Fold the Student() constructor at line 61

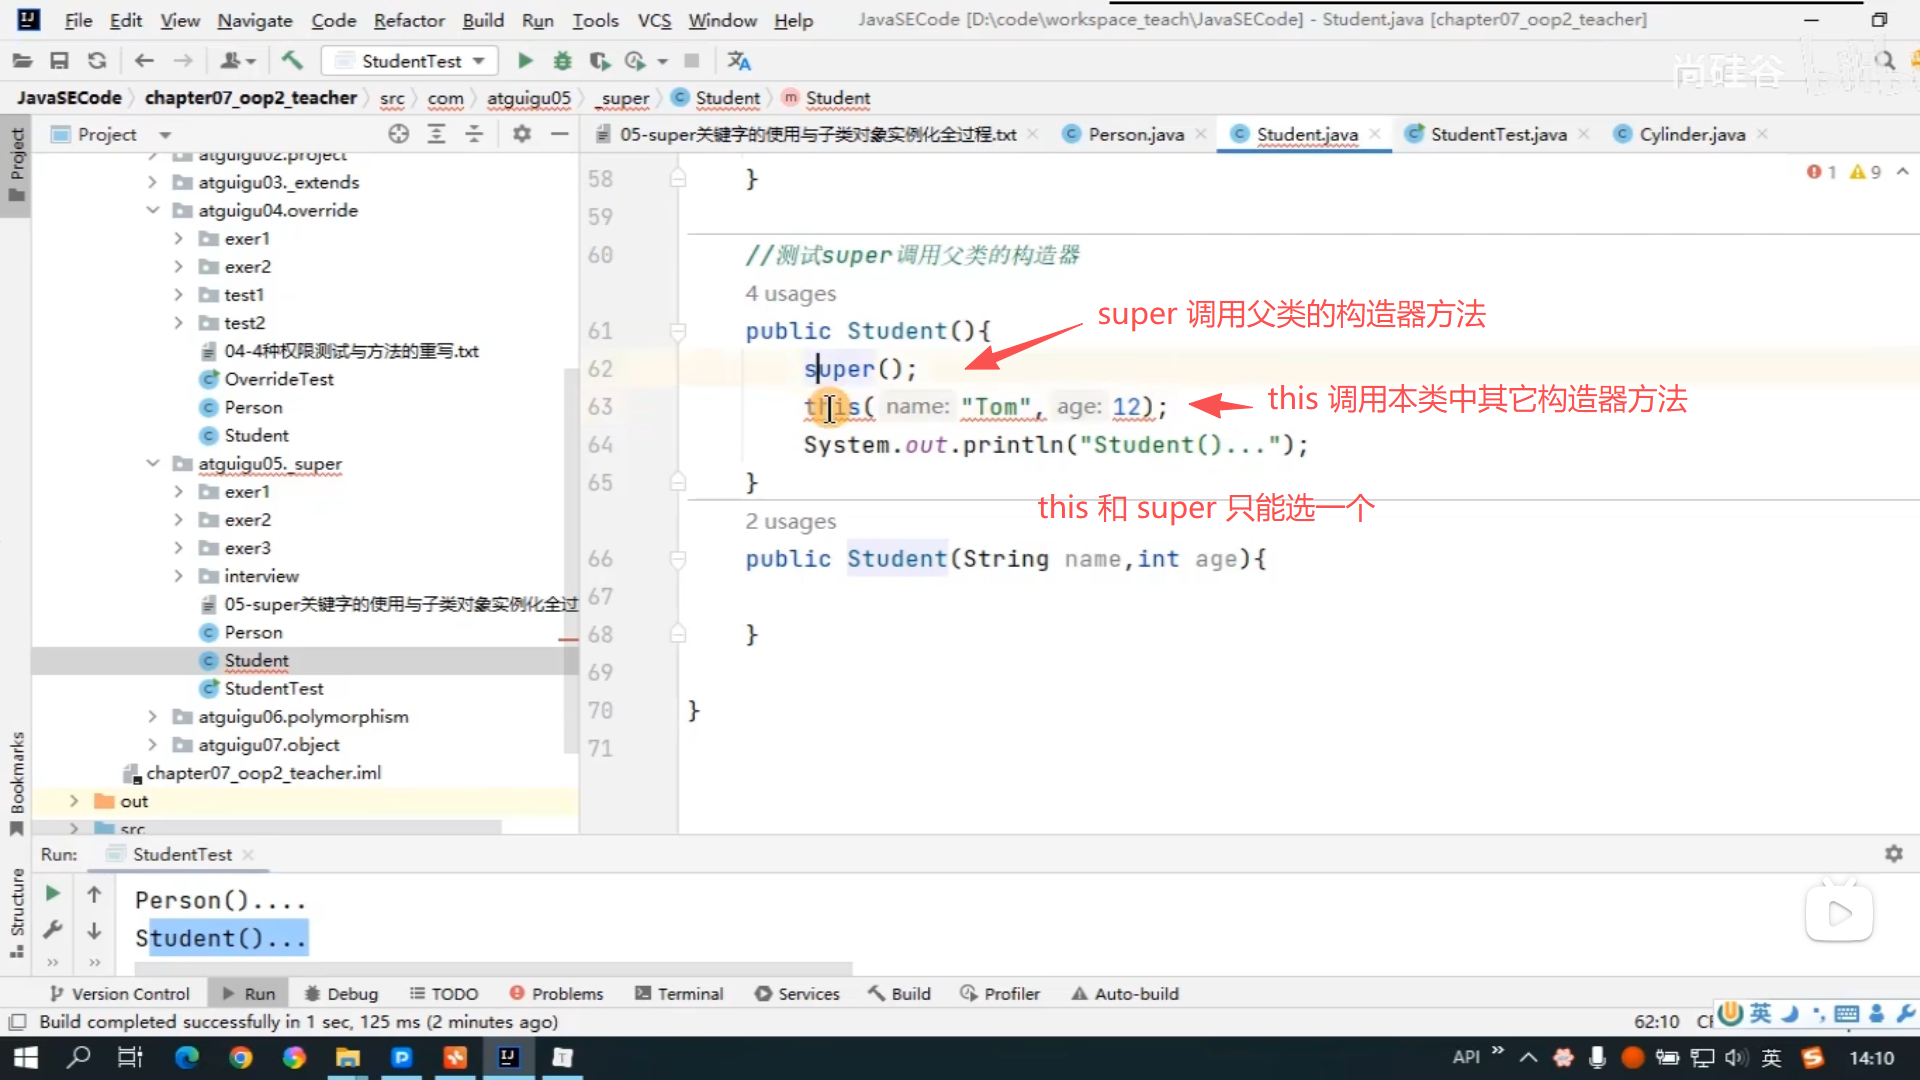678,331
